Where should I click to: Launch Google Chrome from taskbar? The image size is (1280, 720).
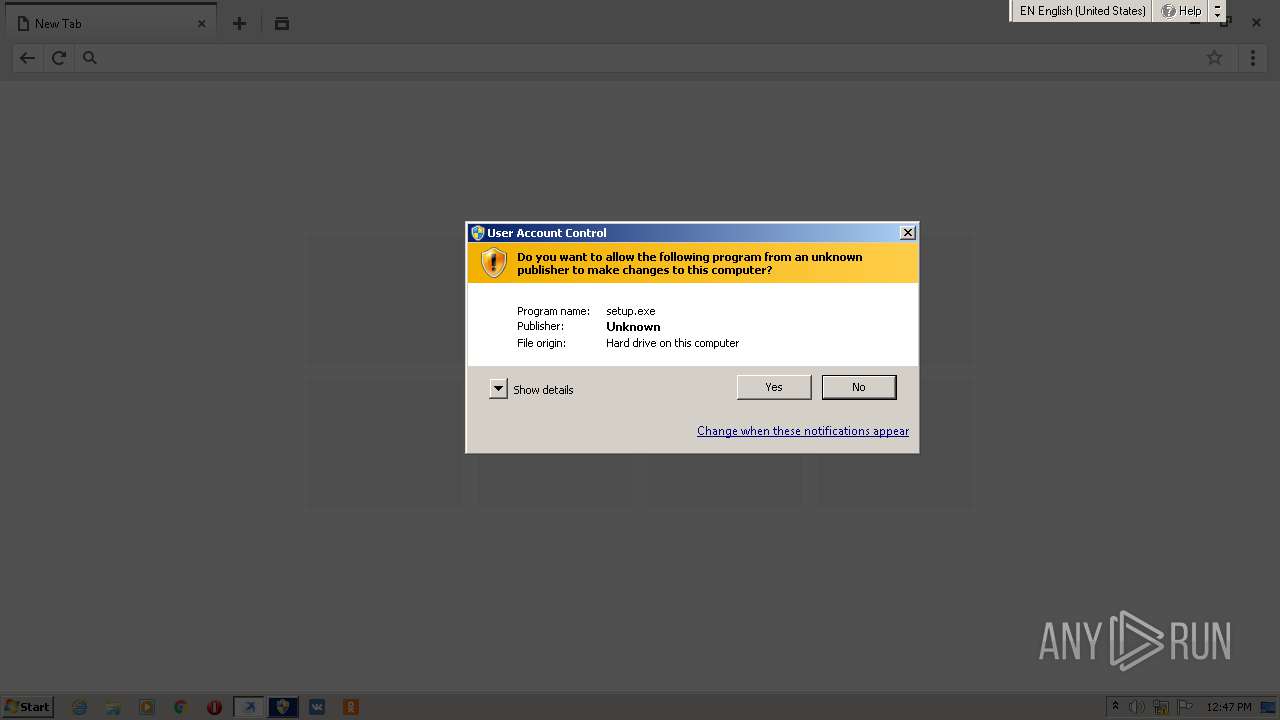[x=181, y=707]
